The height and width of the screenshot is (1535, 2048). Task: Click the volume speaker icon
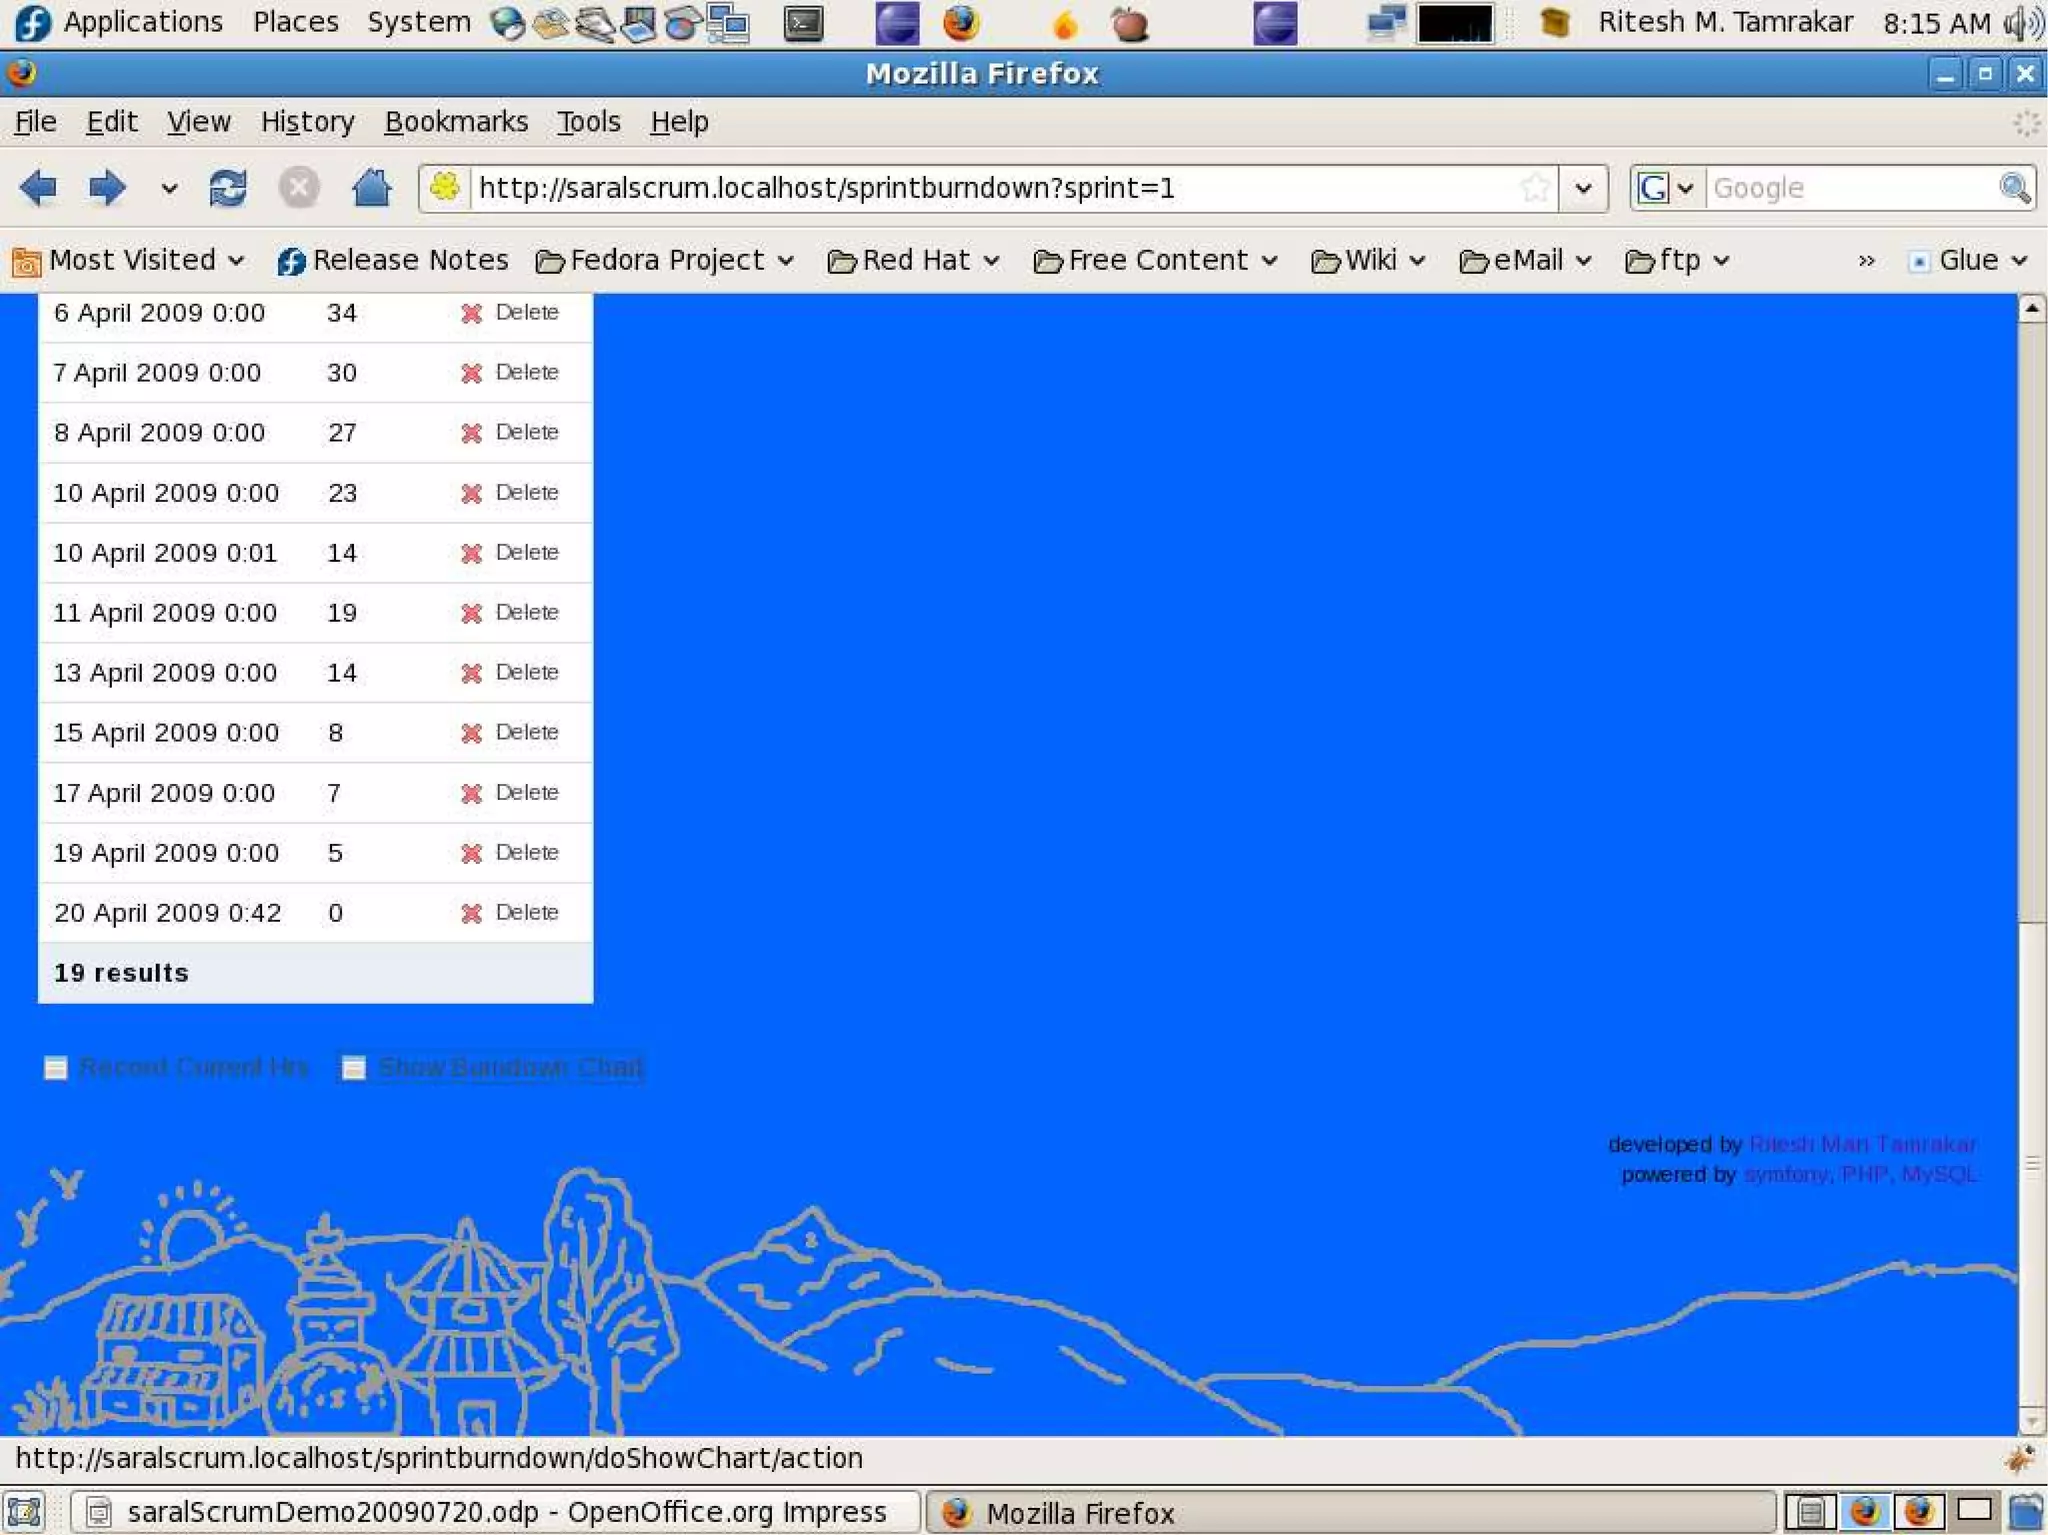pos(2024,23)
